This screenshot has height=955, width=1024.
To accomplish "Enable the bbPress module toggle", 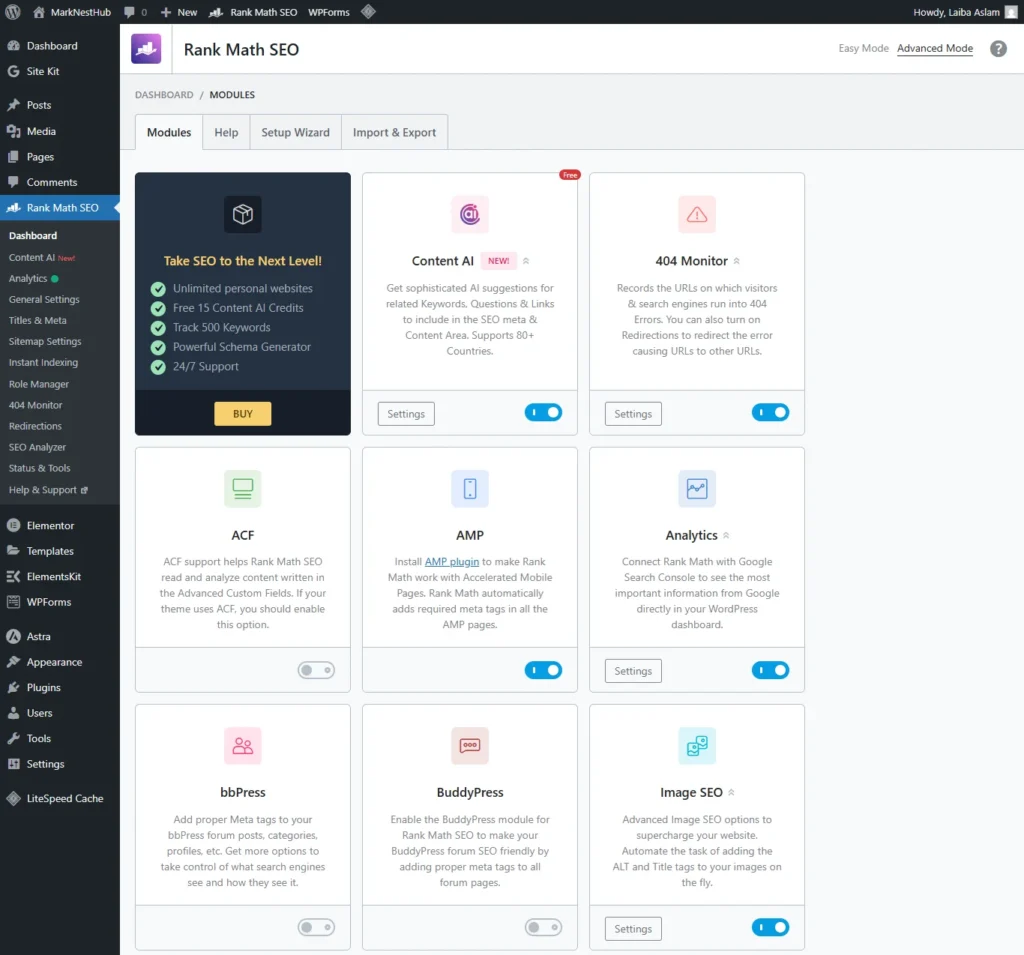I will (316, 928).
